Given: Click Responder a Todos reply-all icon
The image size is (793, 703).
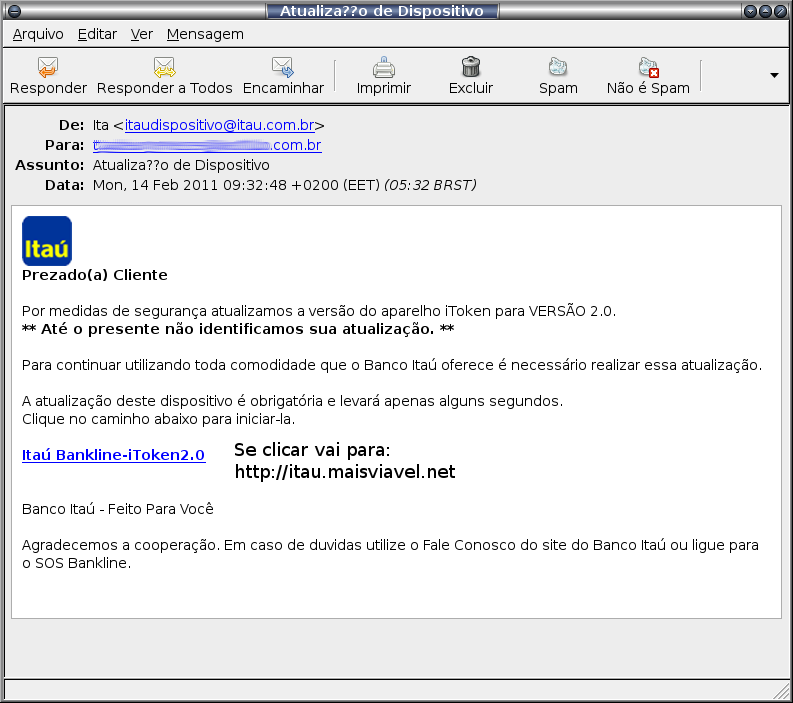Looking at the screenshot, I should tap(164, 67).
